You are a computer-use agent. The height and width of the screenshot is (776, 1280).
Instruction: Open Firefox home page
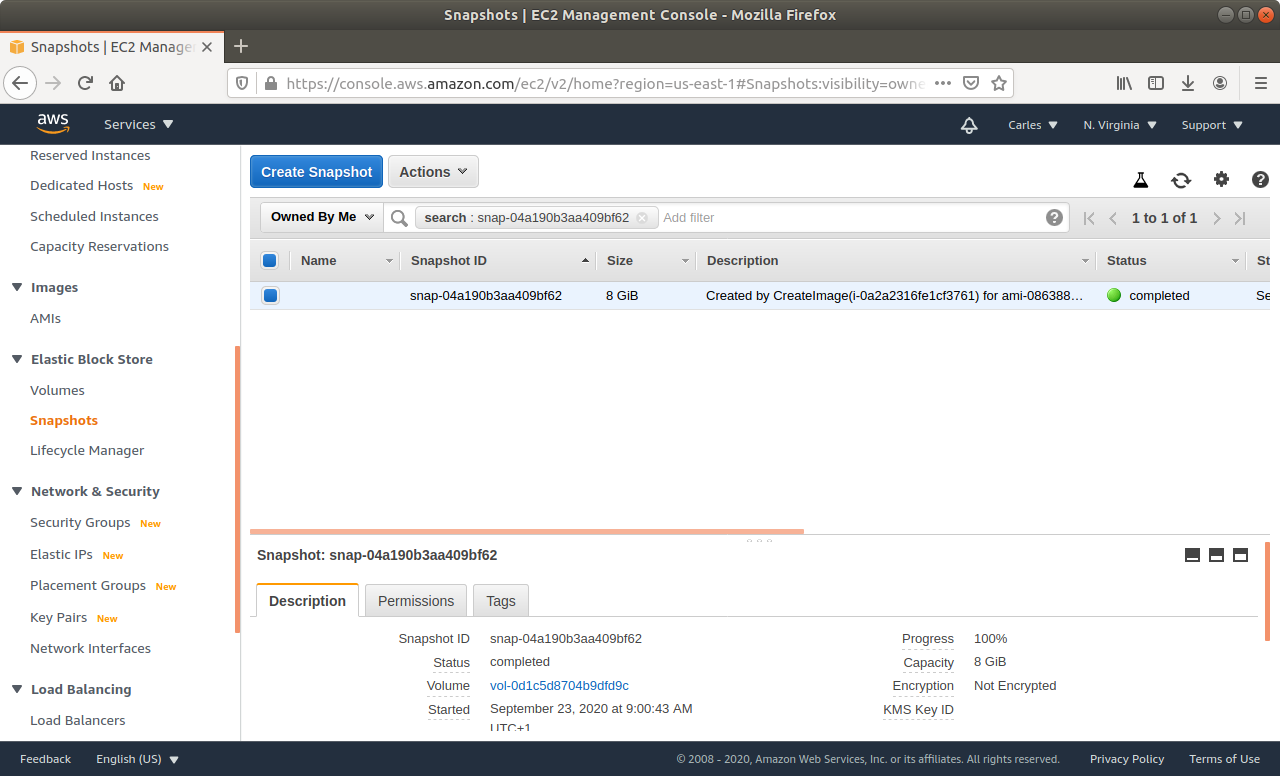click(117, 83)
